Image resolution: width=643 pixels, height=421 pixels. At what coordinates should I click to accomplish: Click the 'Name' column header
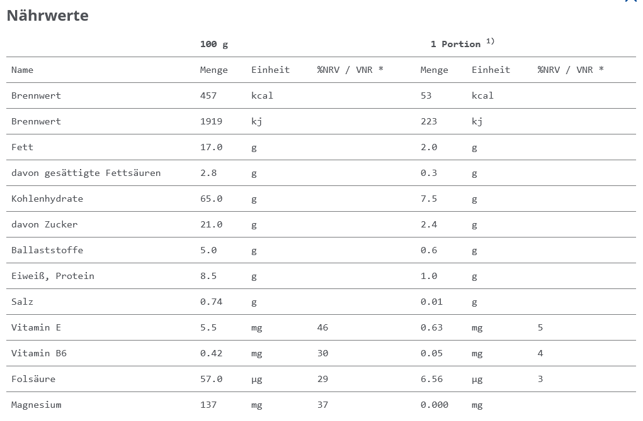pyautogui.click(x=22, y=70)
